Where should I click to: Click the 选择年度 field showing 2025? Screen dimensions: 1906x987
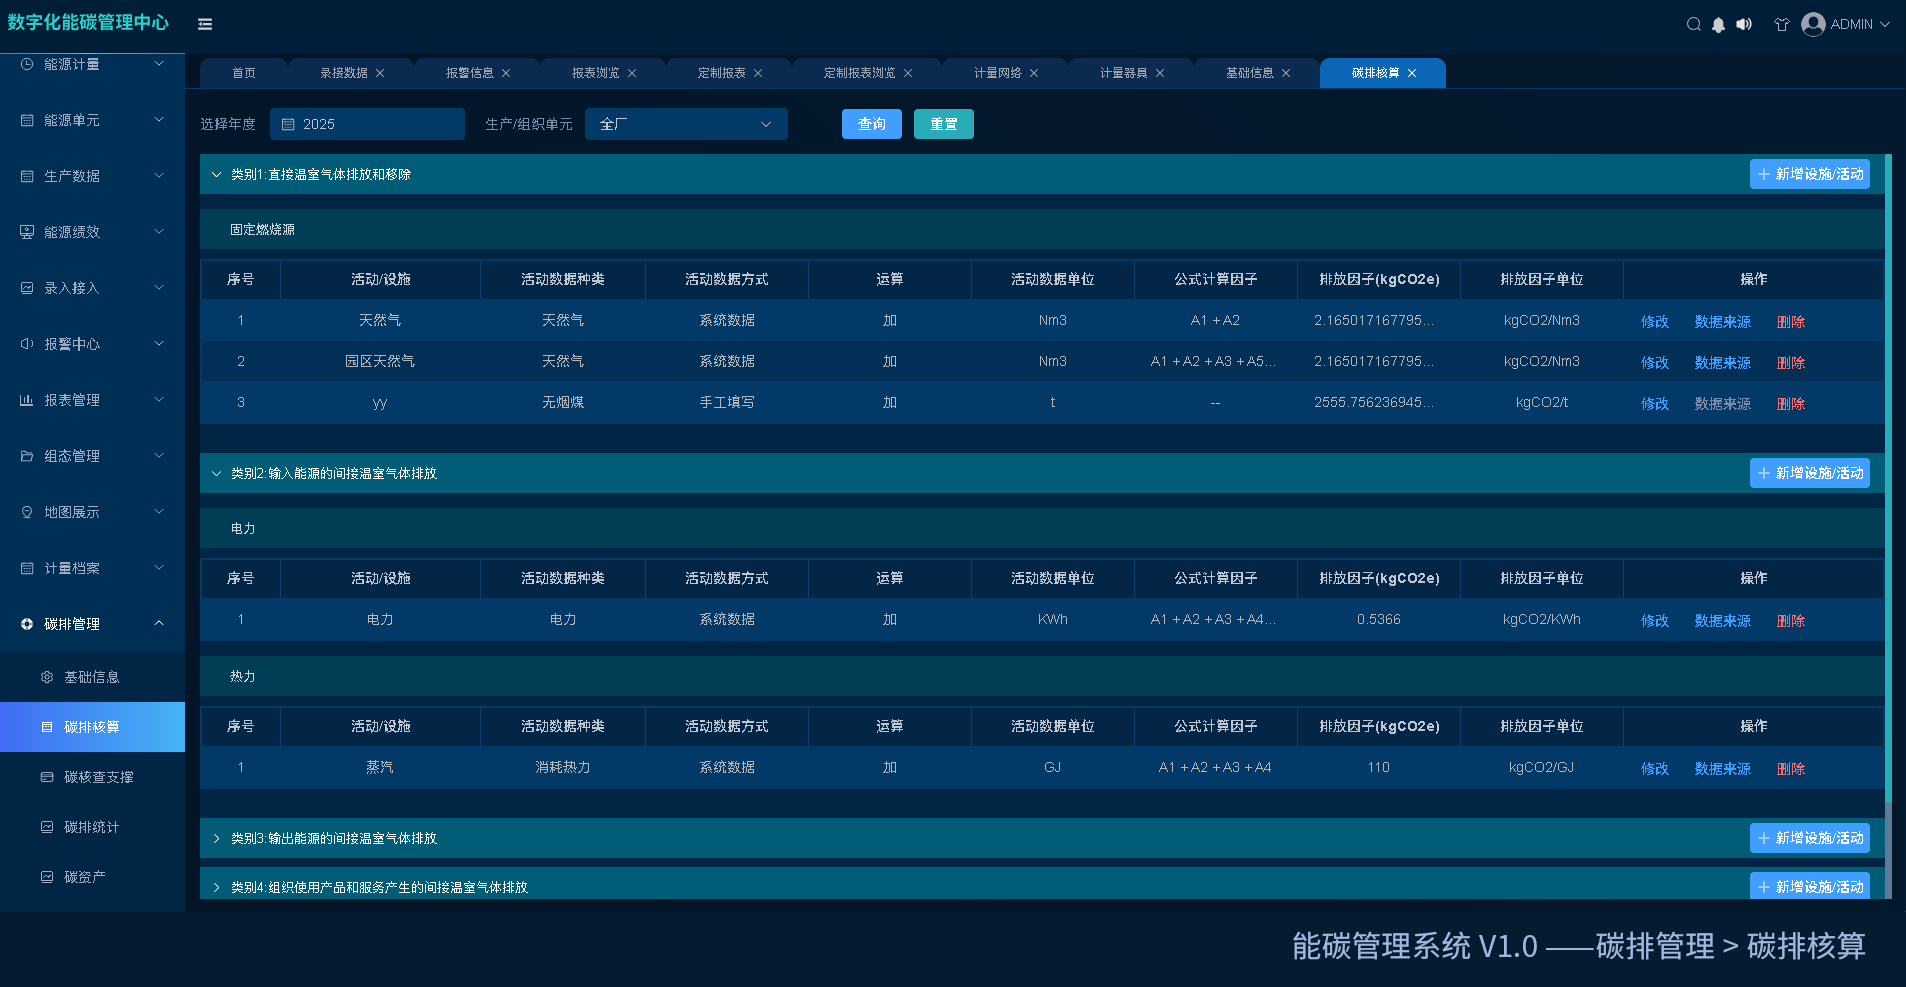367,124
